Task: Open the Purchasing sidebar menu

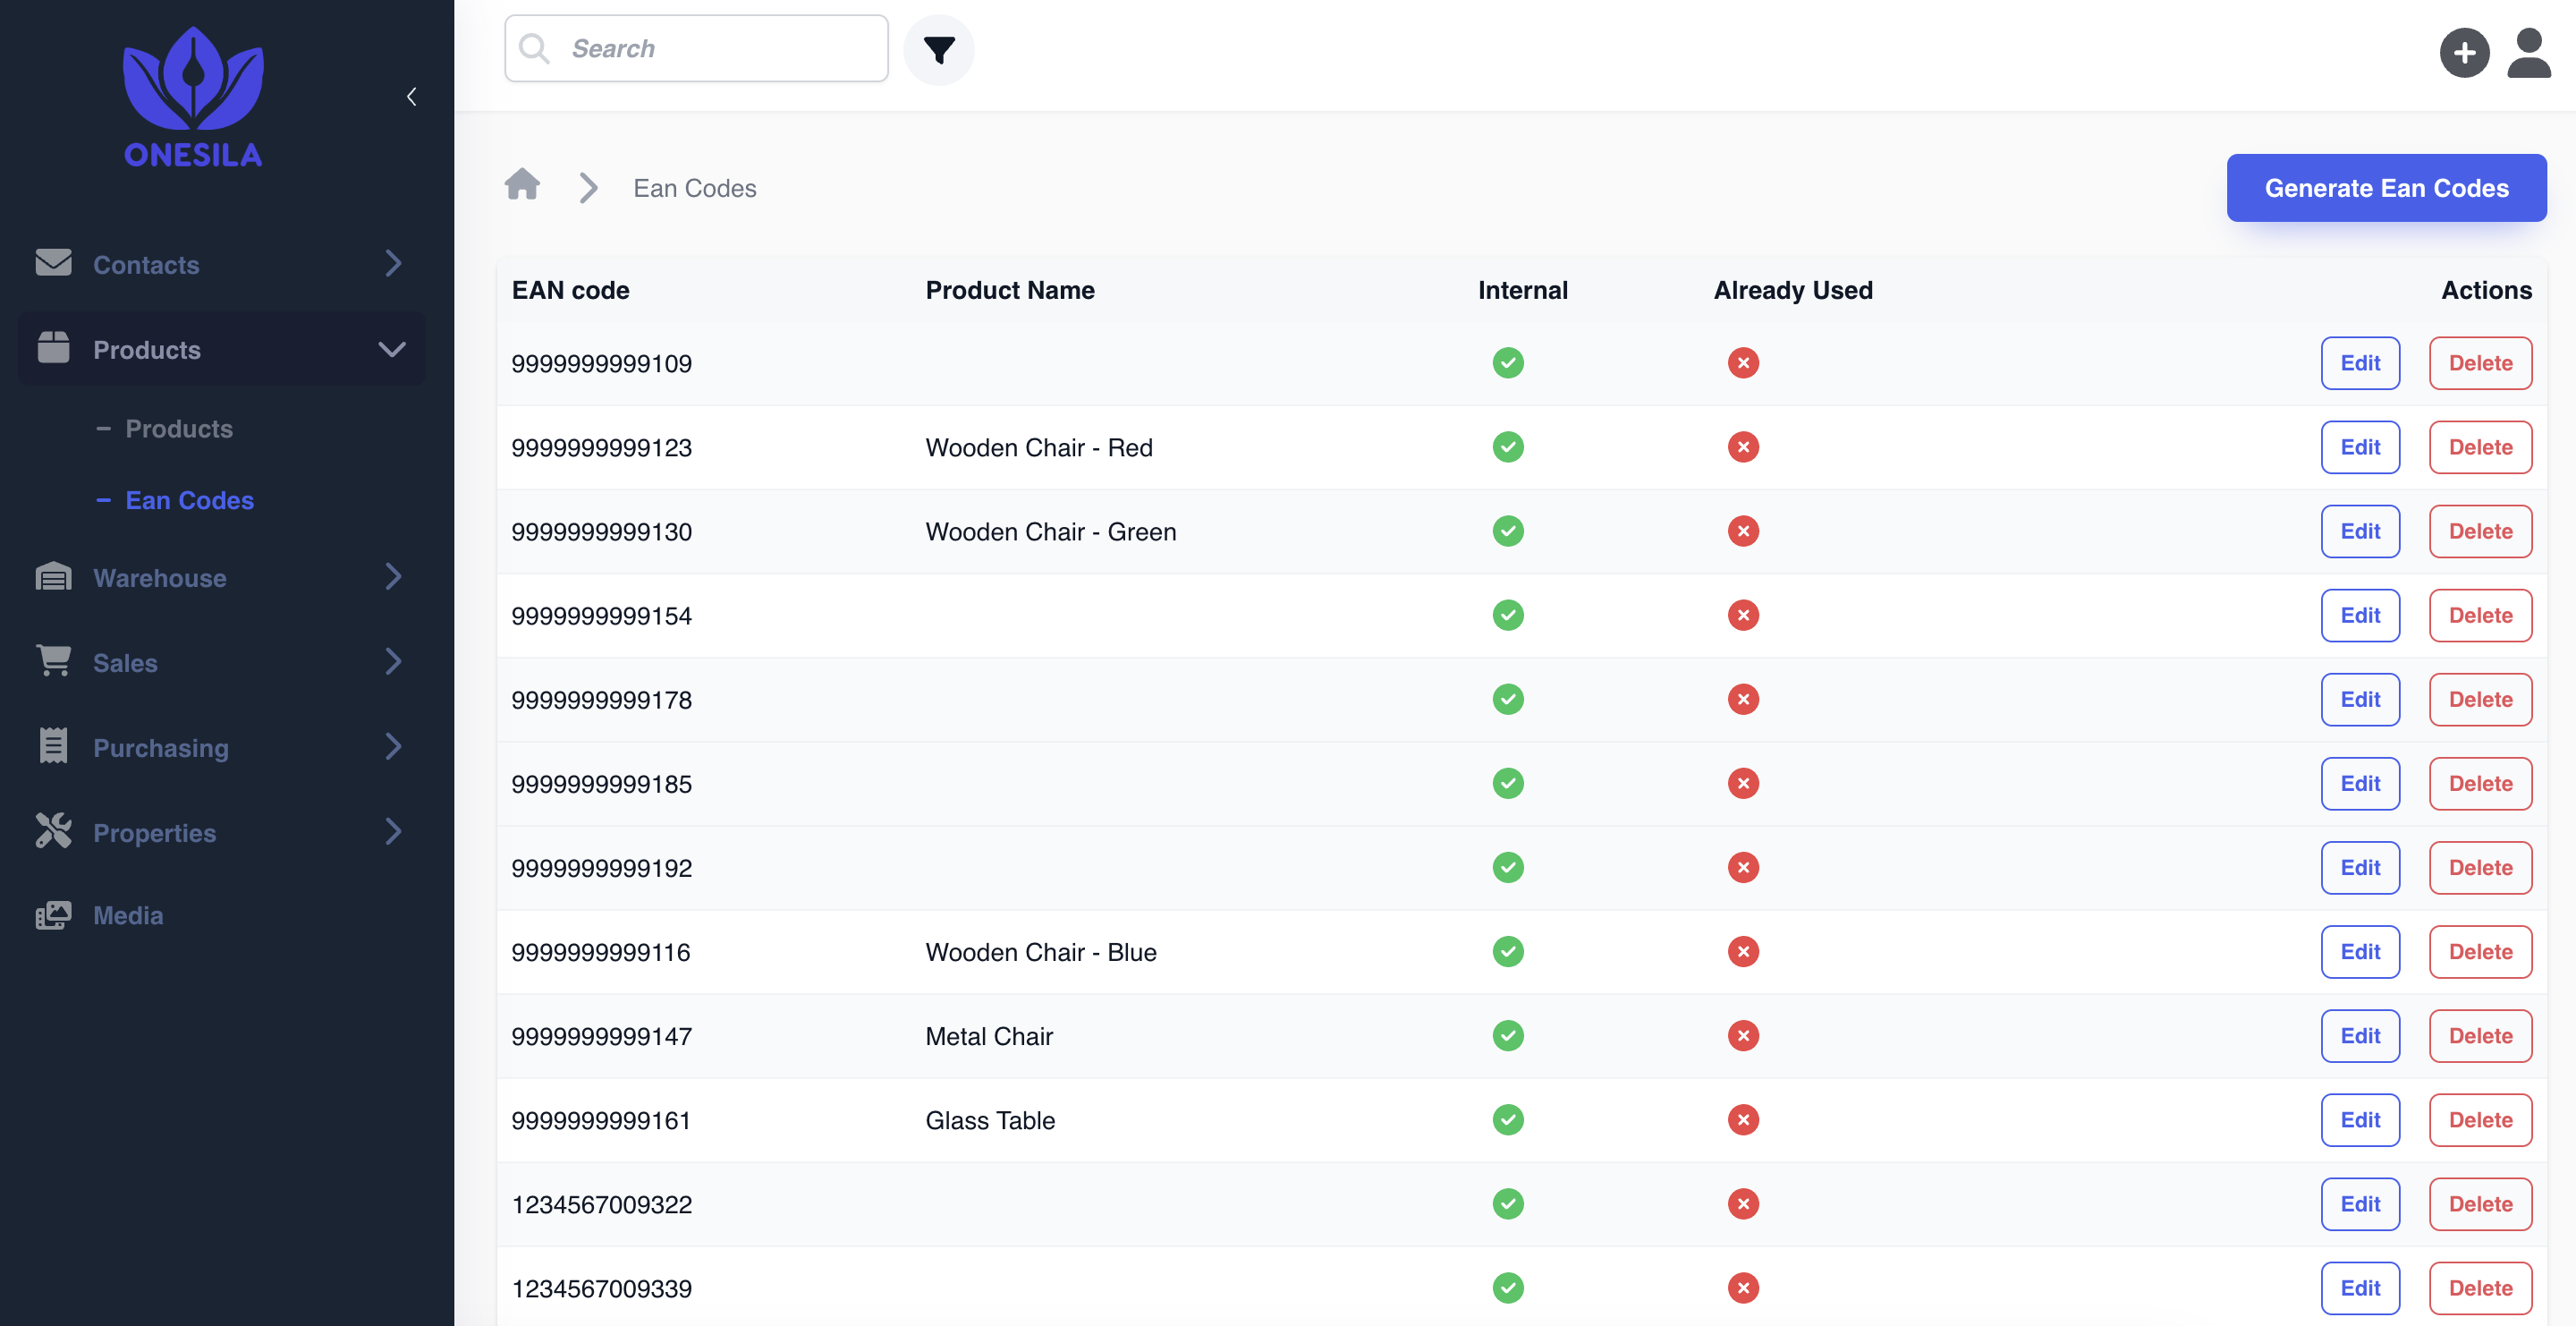Action: point(222,747)
